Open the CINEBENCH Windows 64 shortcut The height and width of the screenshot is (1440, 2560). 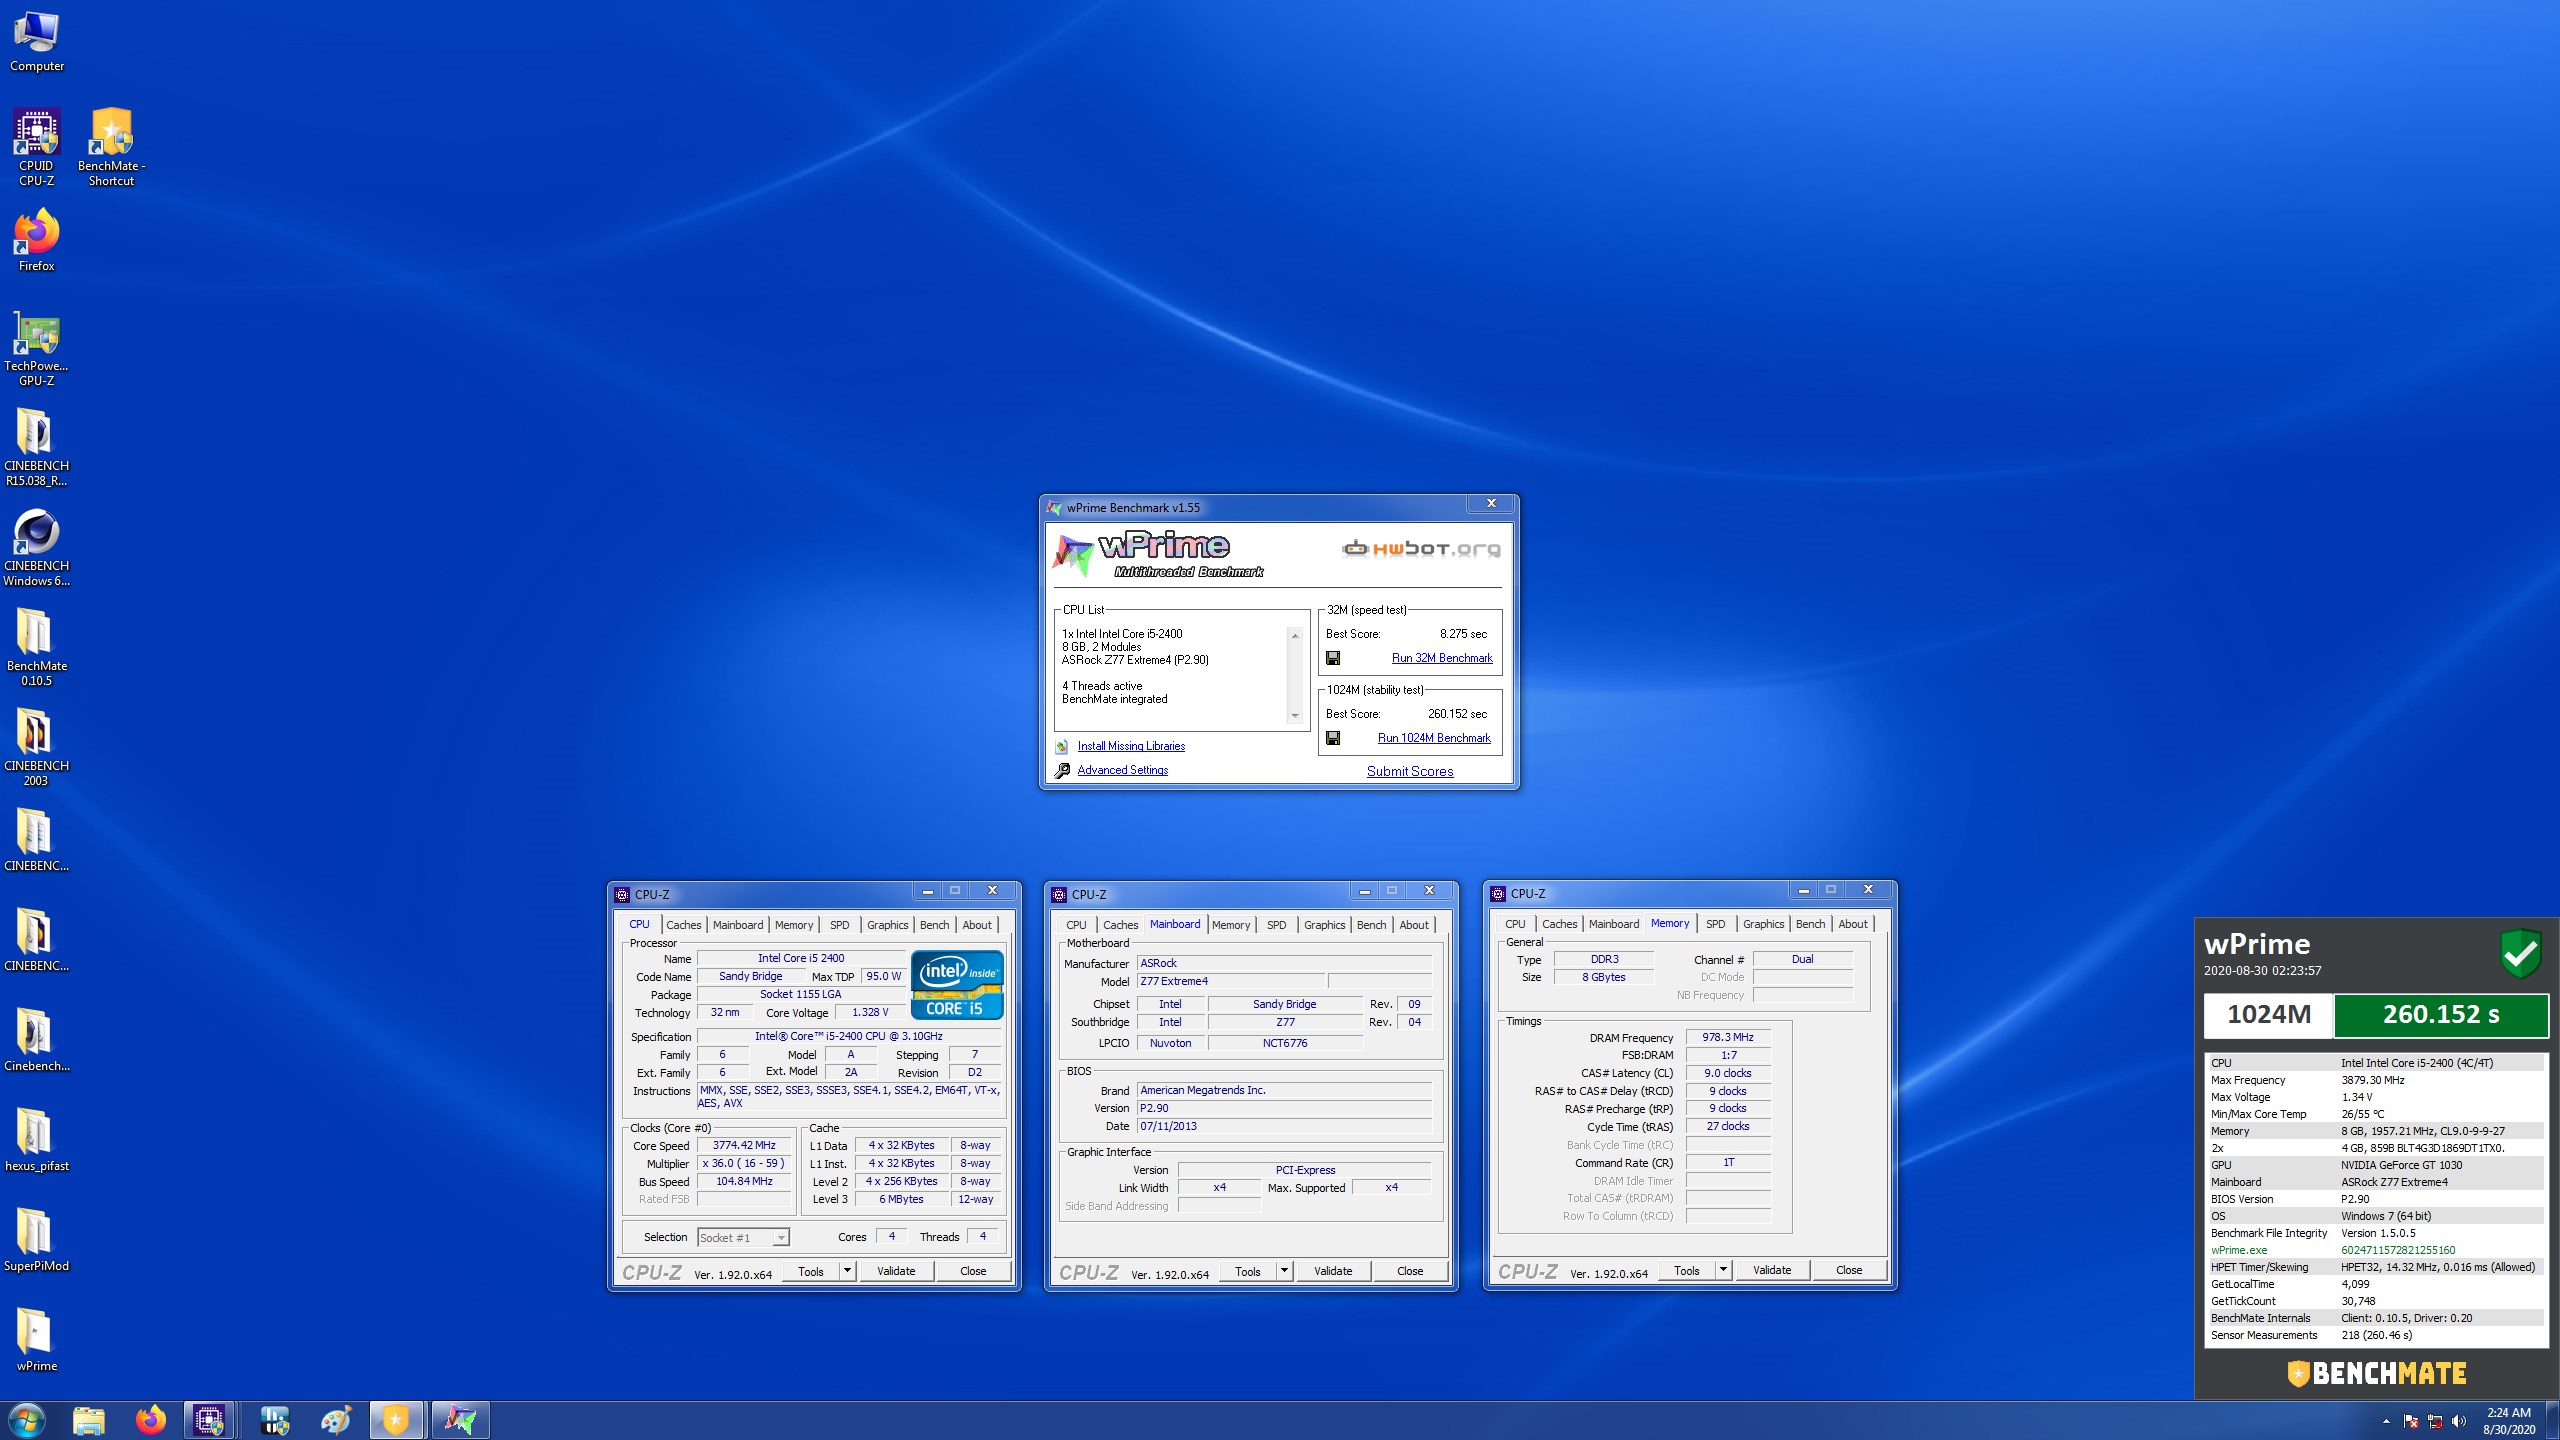click(37, 548)
